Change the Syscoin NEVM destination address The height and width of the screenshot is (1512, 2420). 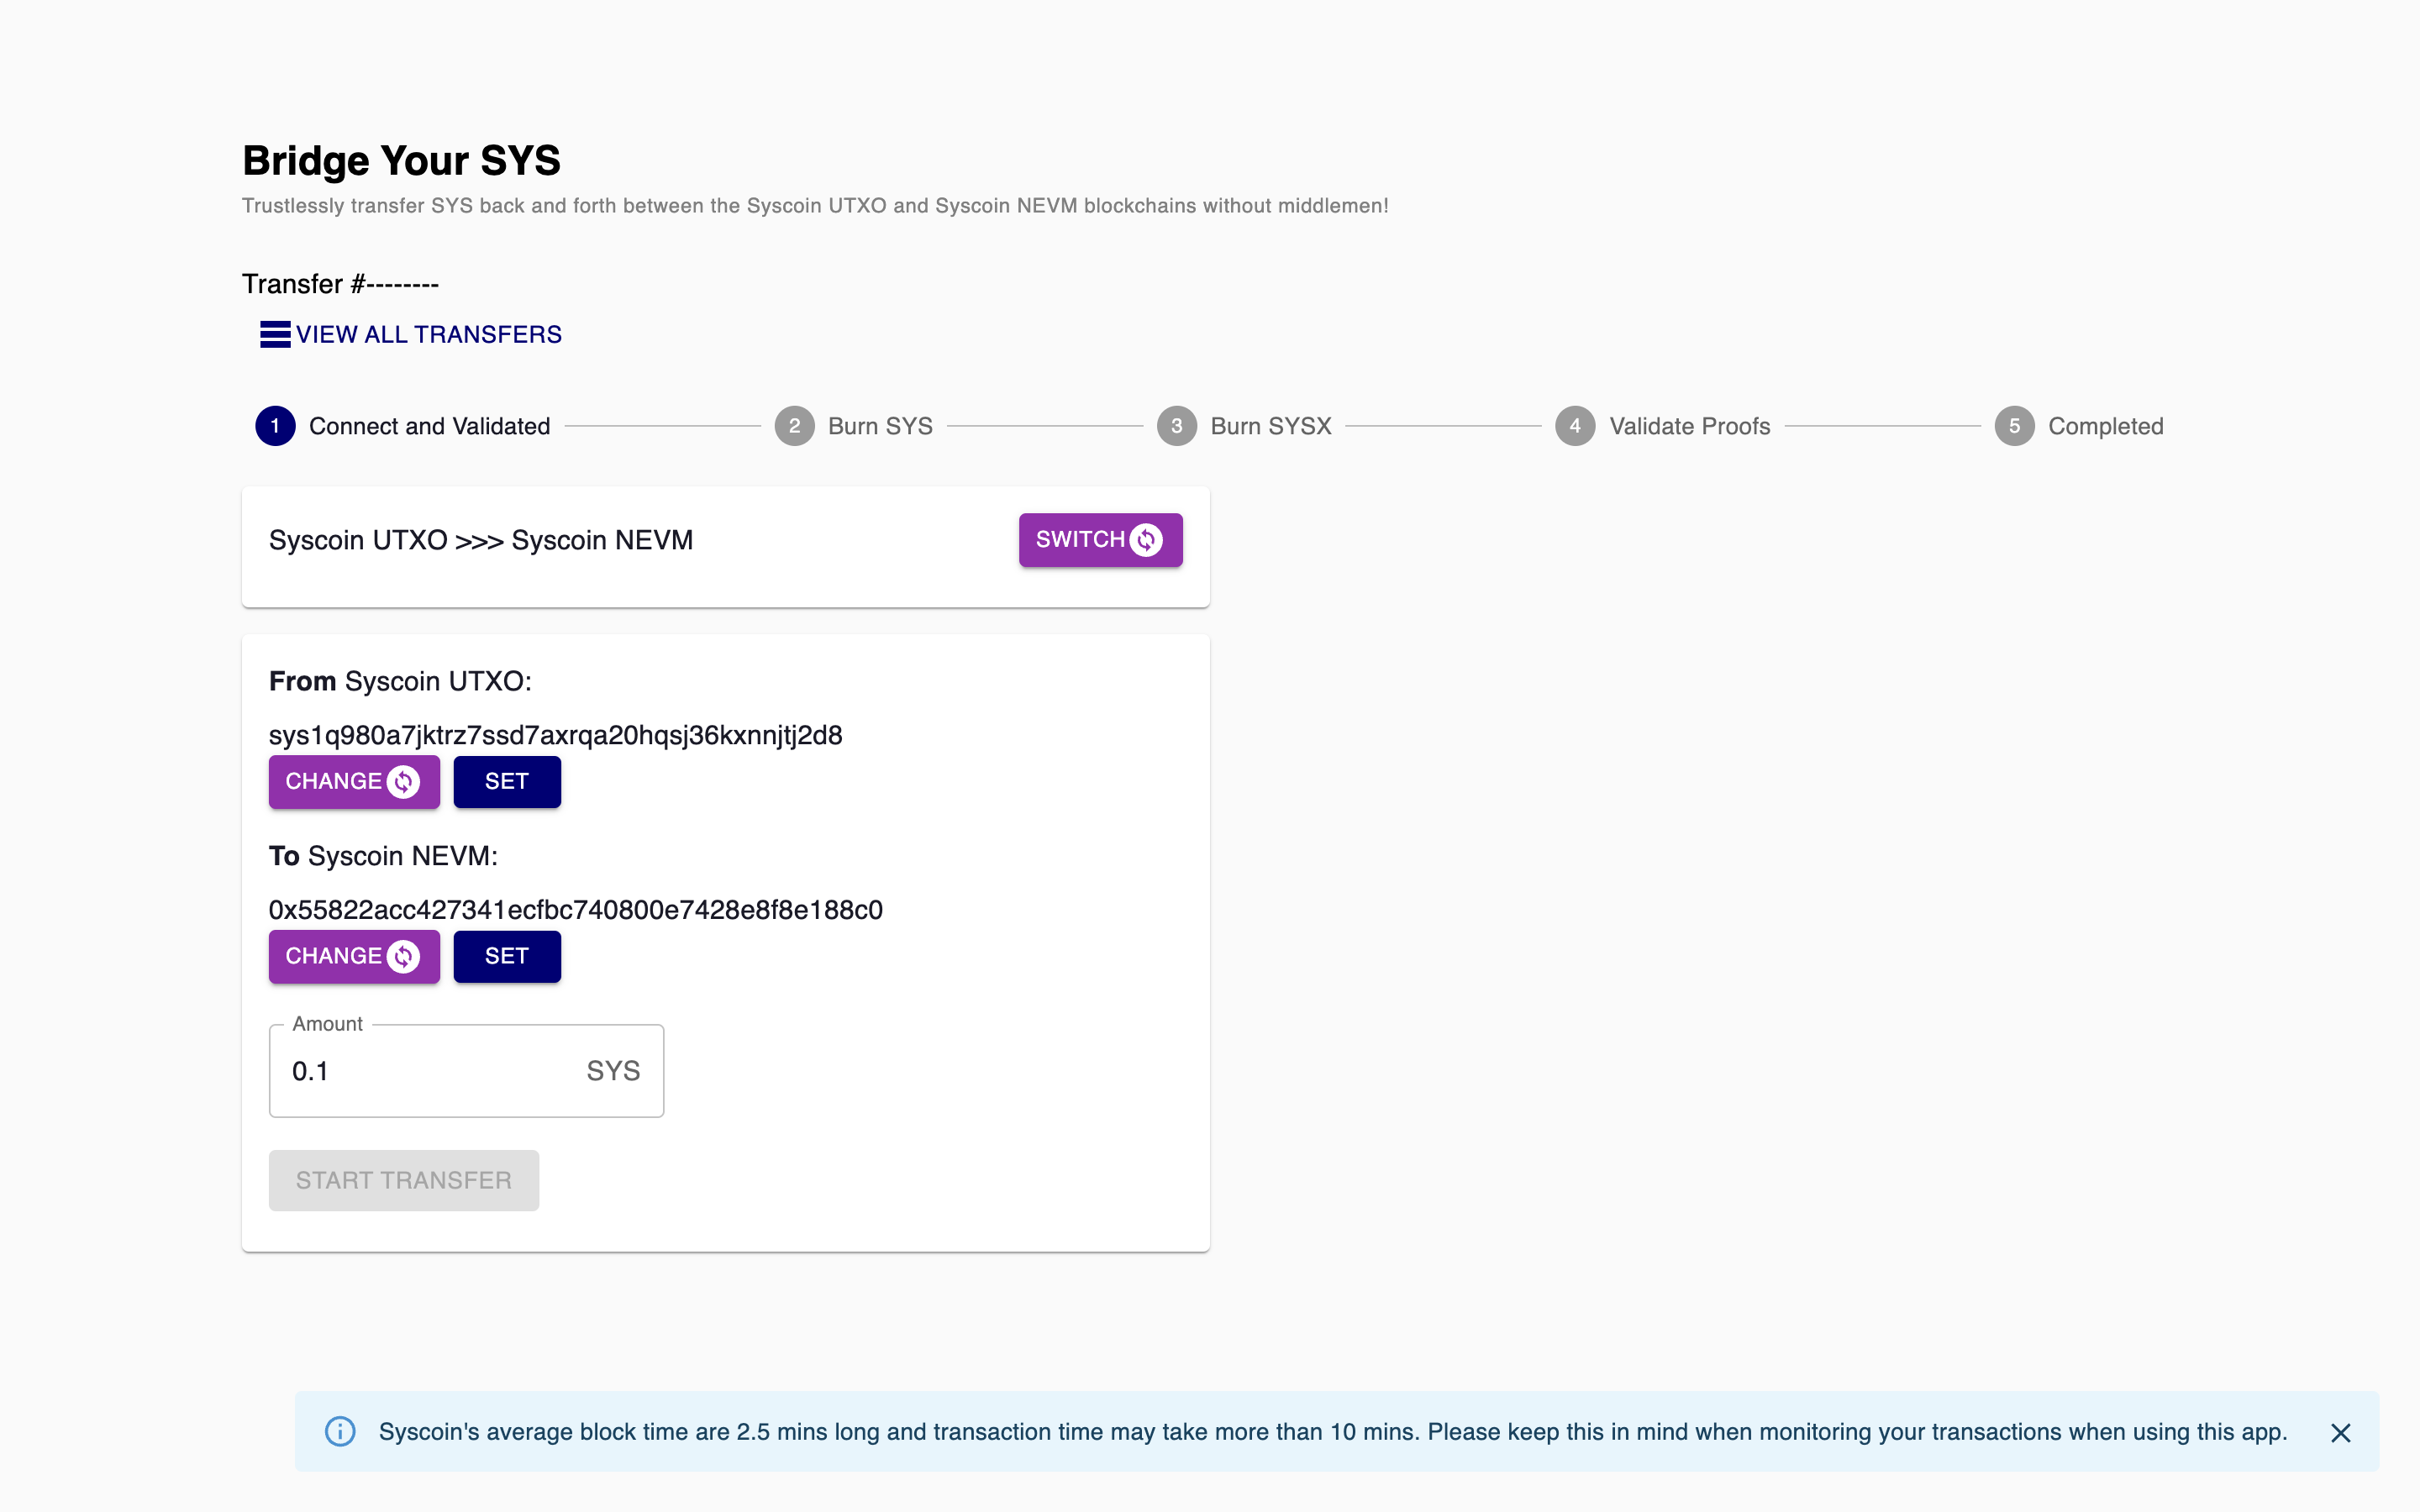point(353,956)
